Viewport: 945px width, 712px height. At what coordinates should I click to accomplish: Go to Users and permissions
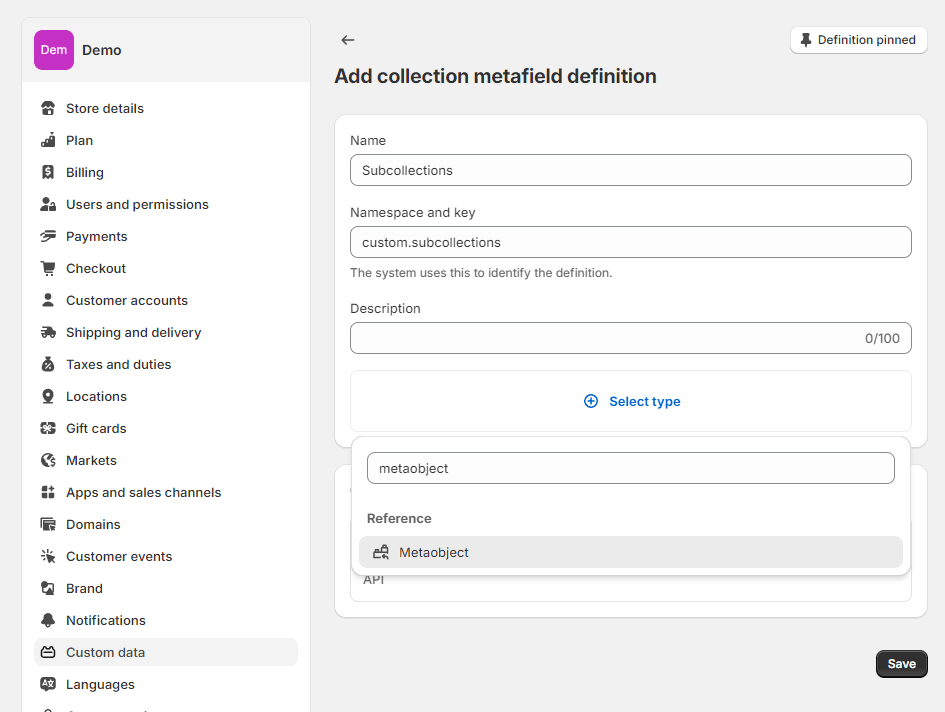pyautogui.click(x=137, y=204)
